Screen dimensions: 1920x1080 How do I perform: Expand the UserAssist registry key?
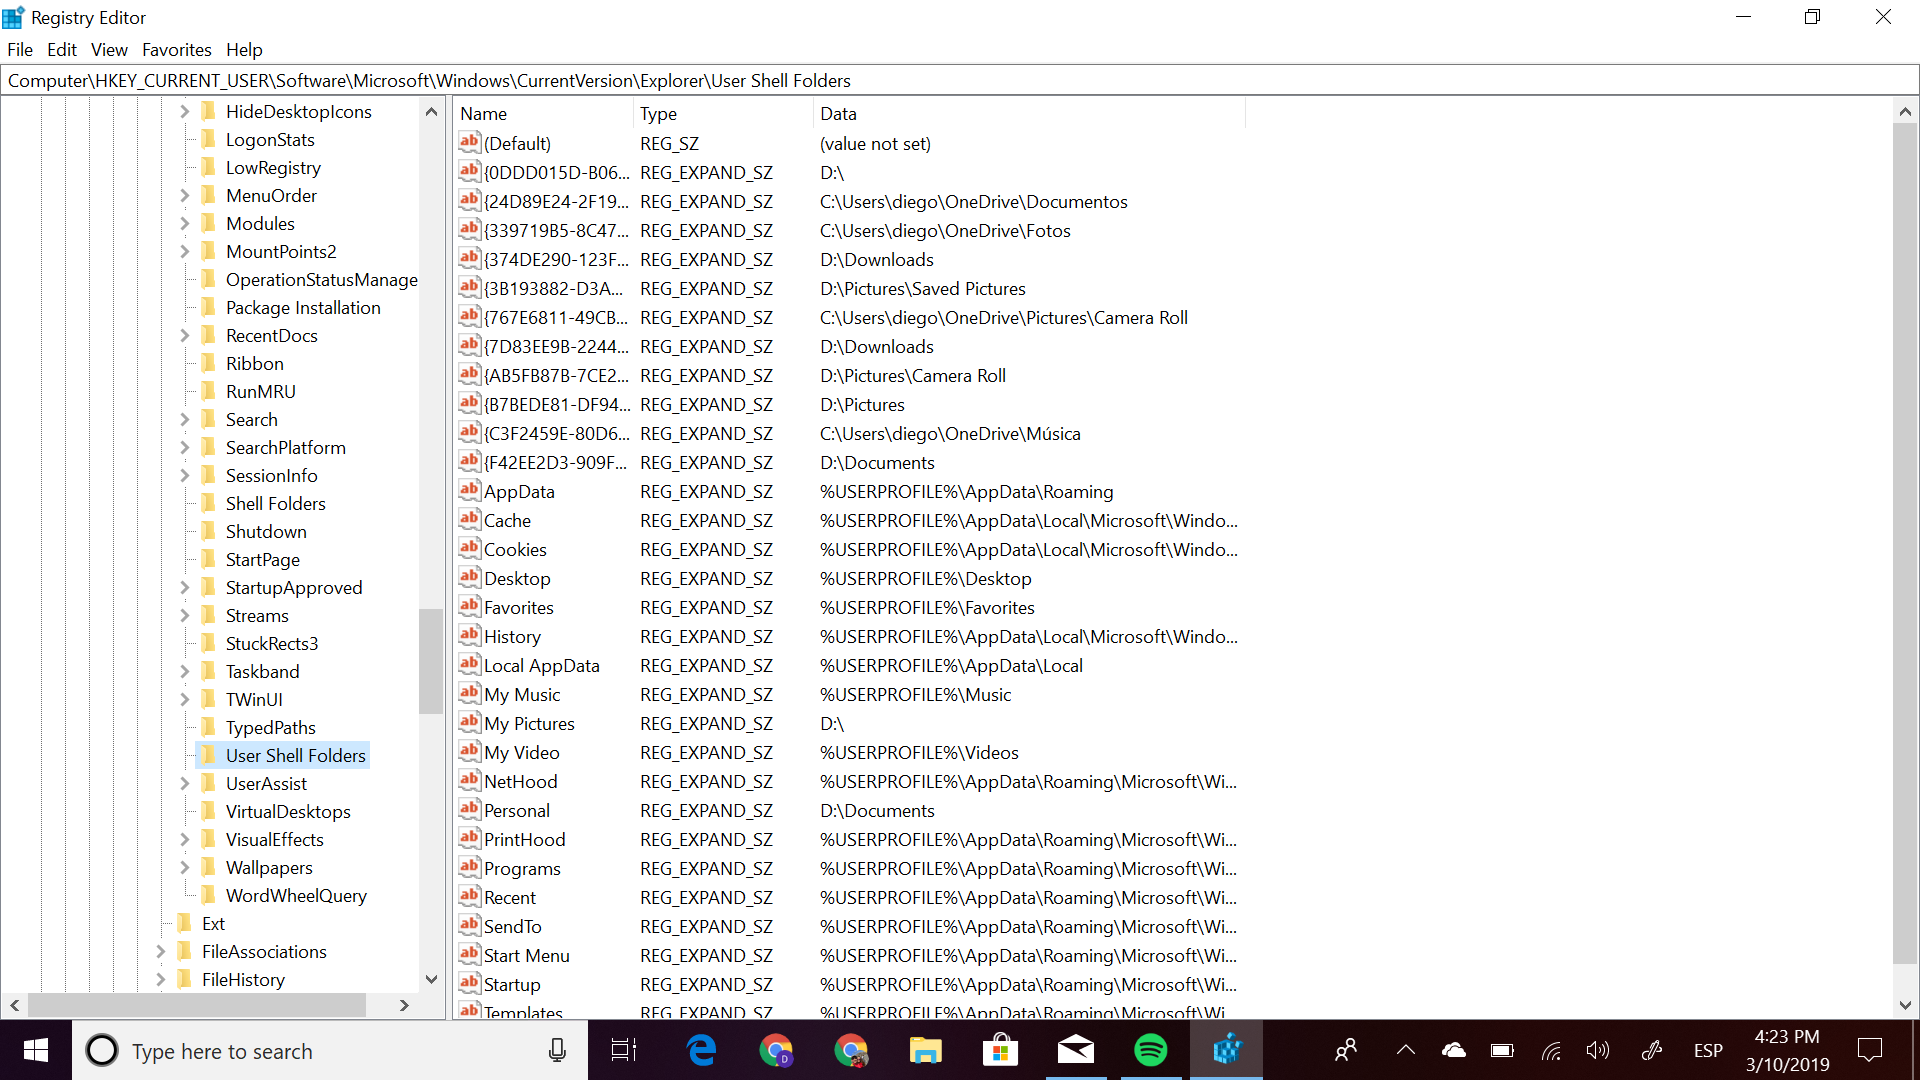184,784
